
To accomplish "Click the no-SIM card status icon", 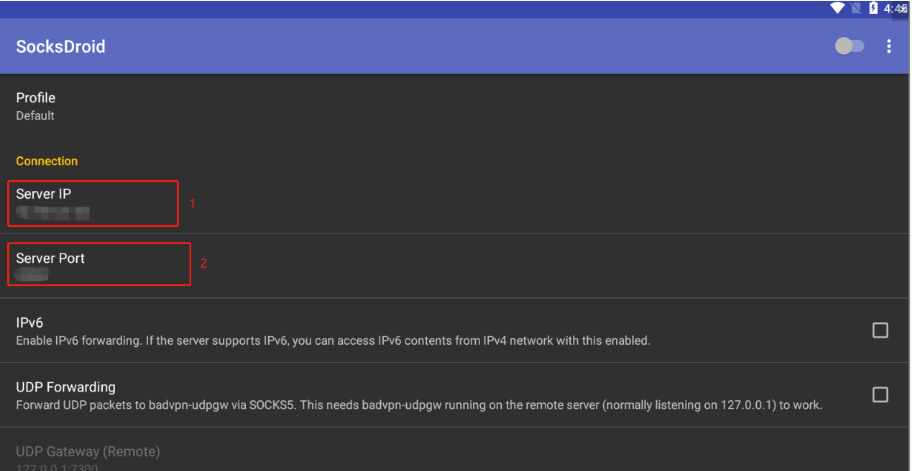I will pyautogui.click(x=856, y=8).
